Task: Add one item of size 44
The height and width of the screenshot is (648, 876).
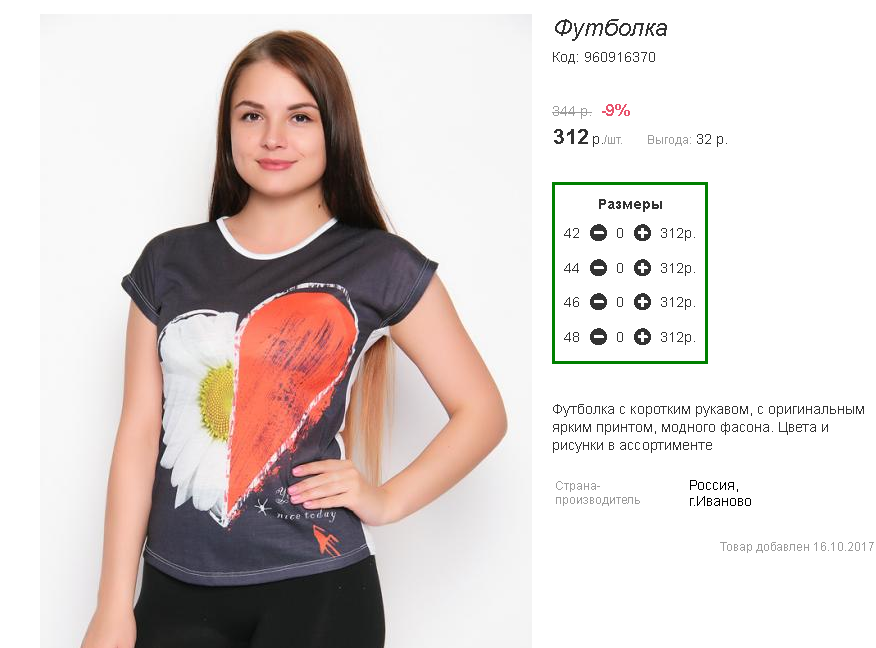Action: [x=642, y=268]
